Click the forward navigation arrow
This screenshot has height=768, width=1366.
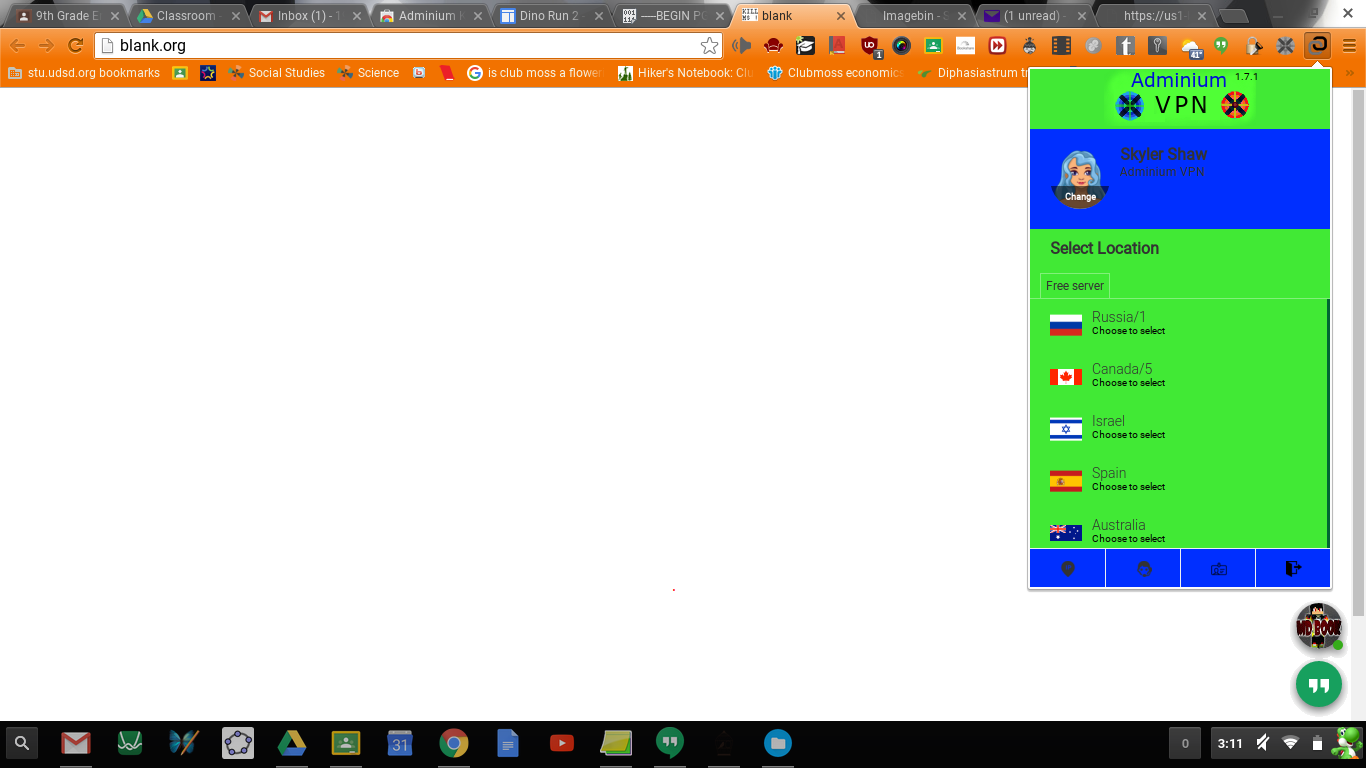click(x=46, y=45)
